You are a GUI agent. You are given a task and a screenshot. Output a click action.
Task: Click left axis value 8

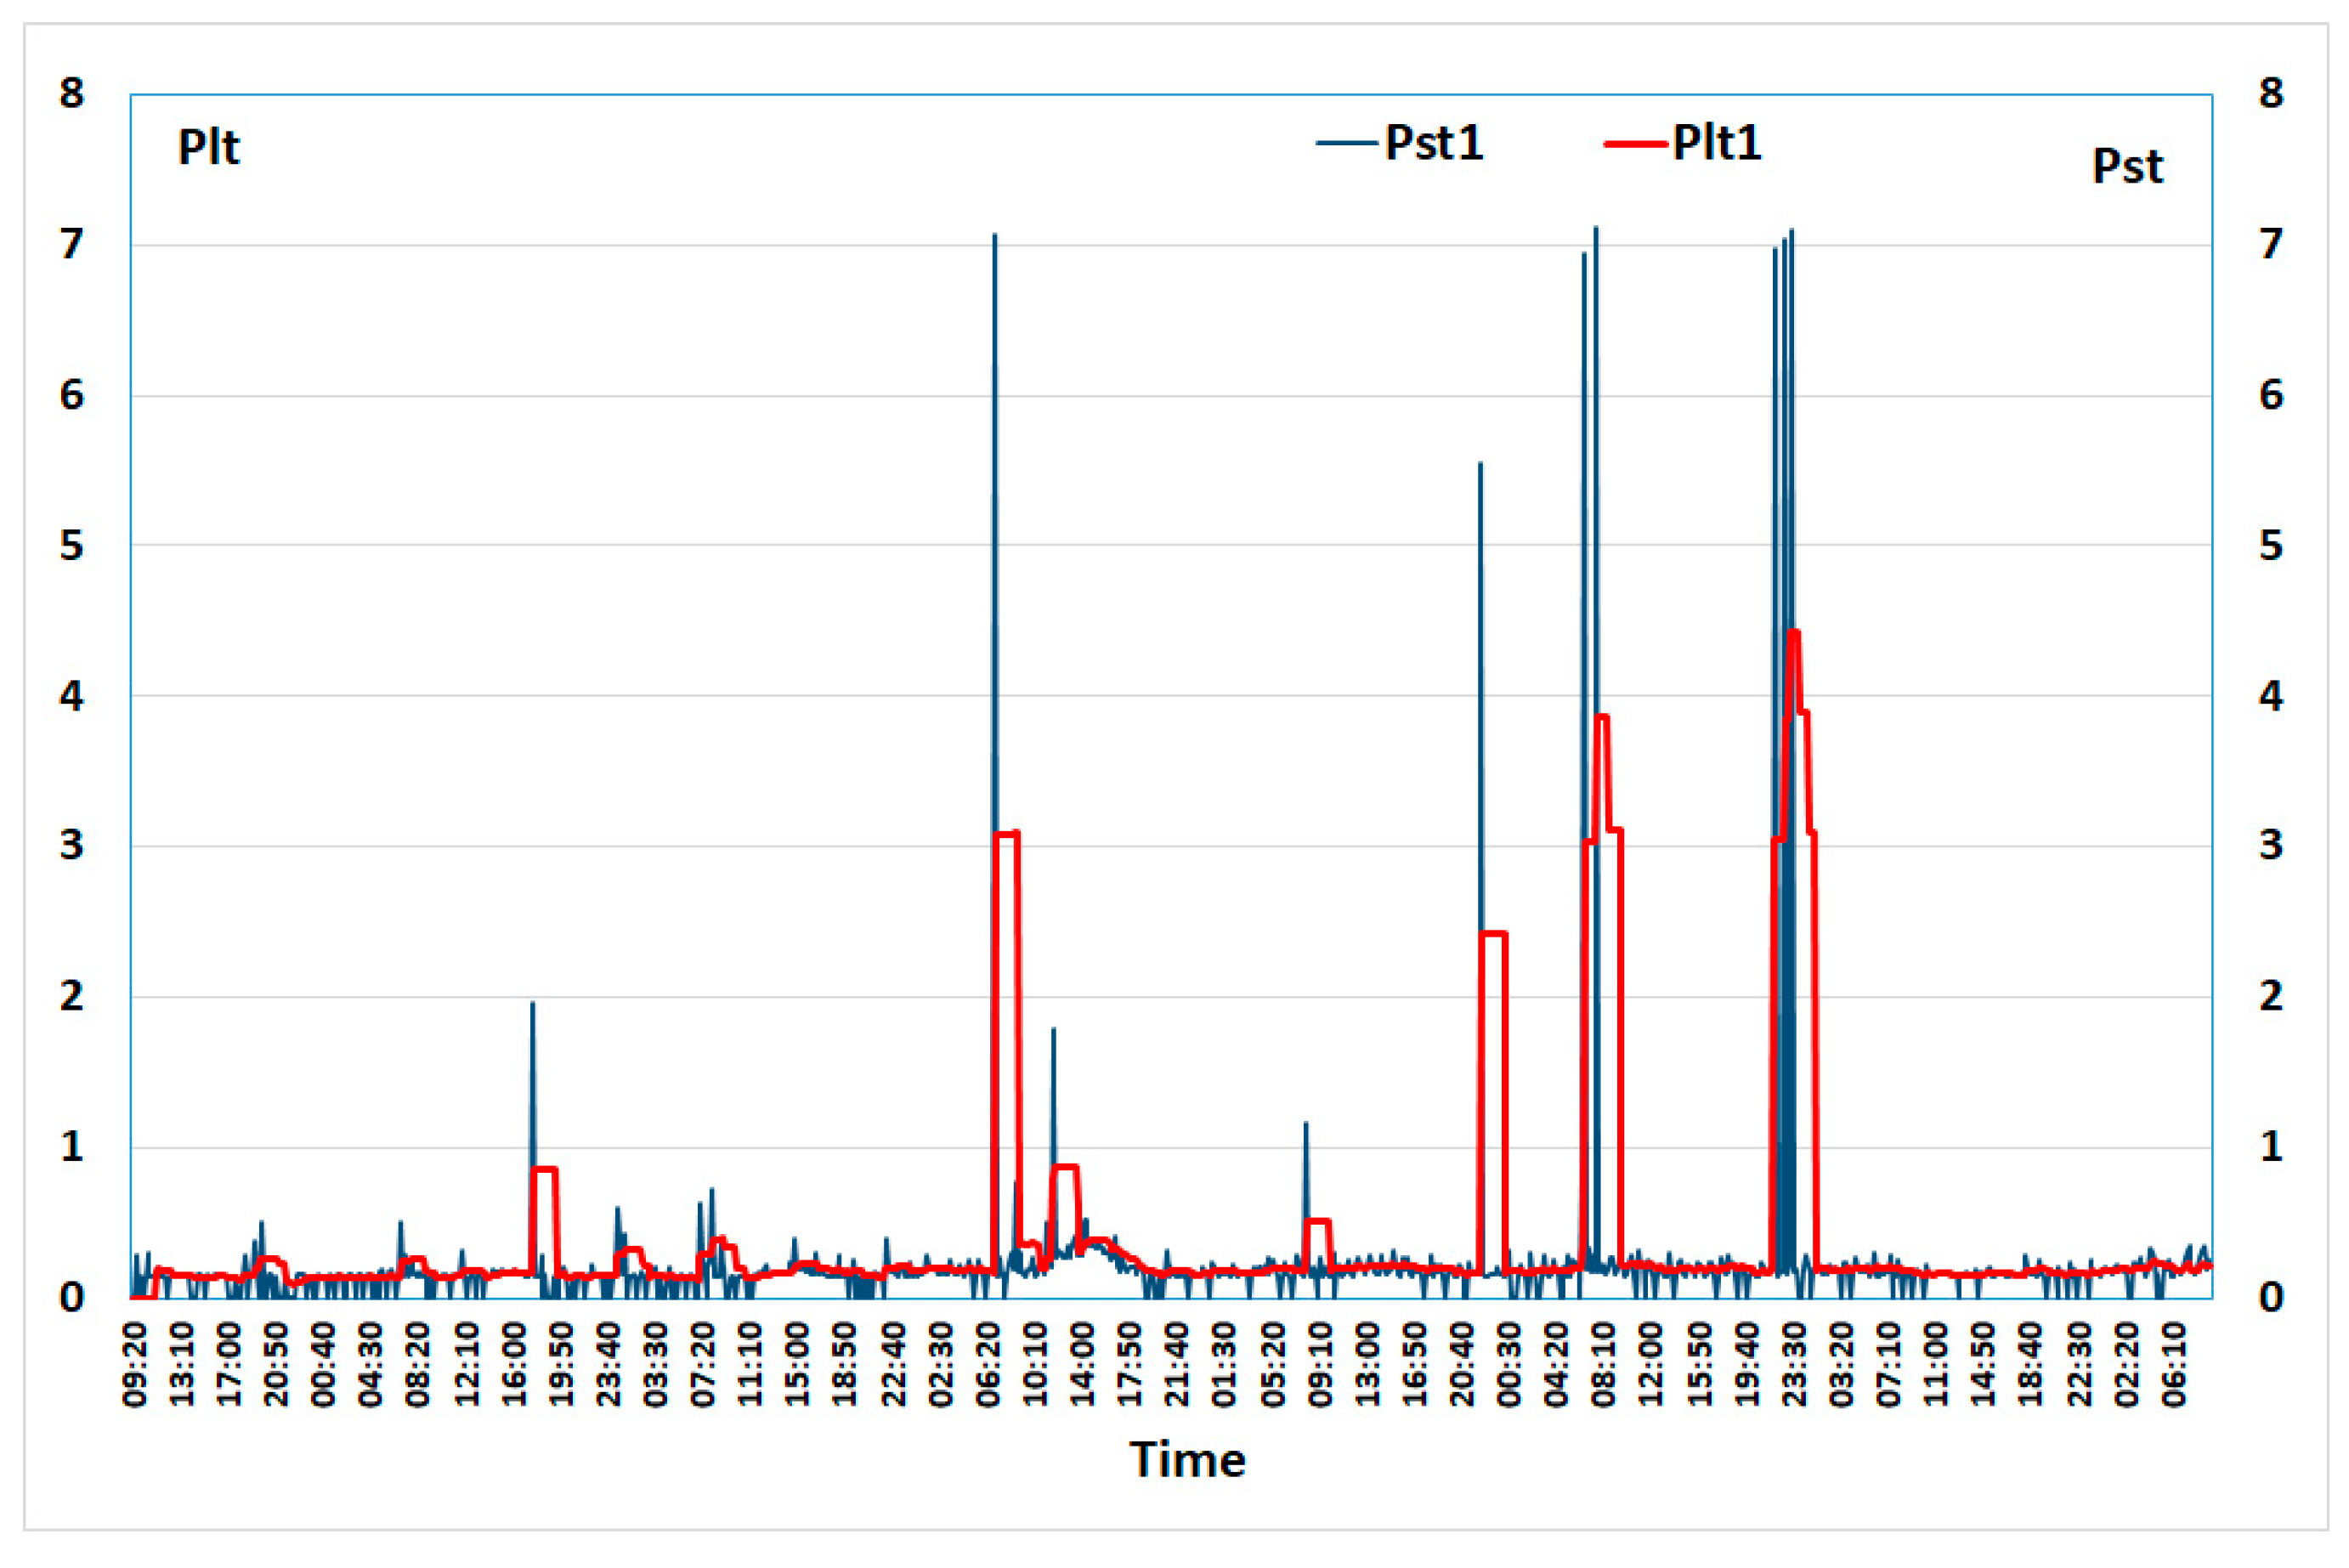[x=71, y=93]
